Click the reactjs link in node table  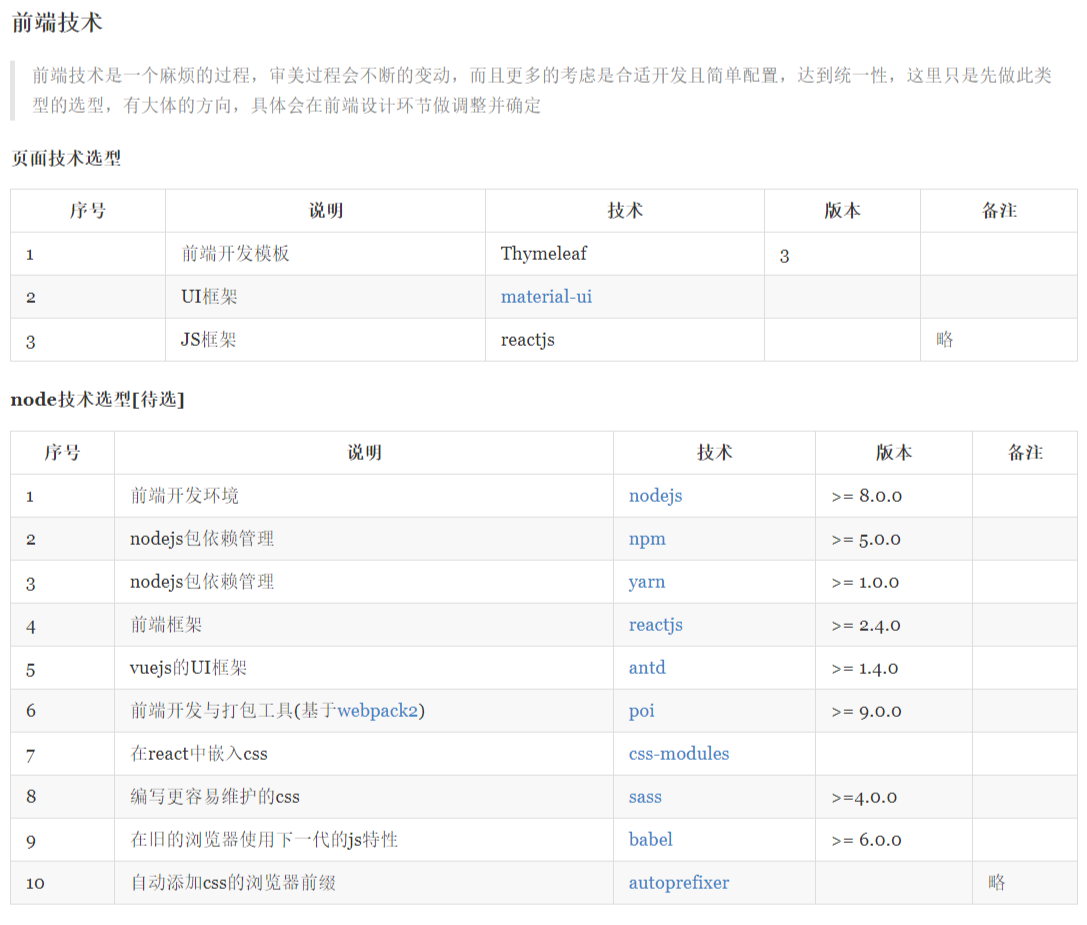[655, 625]
